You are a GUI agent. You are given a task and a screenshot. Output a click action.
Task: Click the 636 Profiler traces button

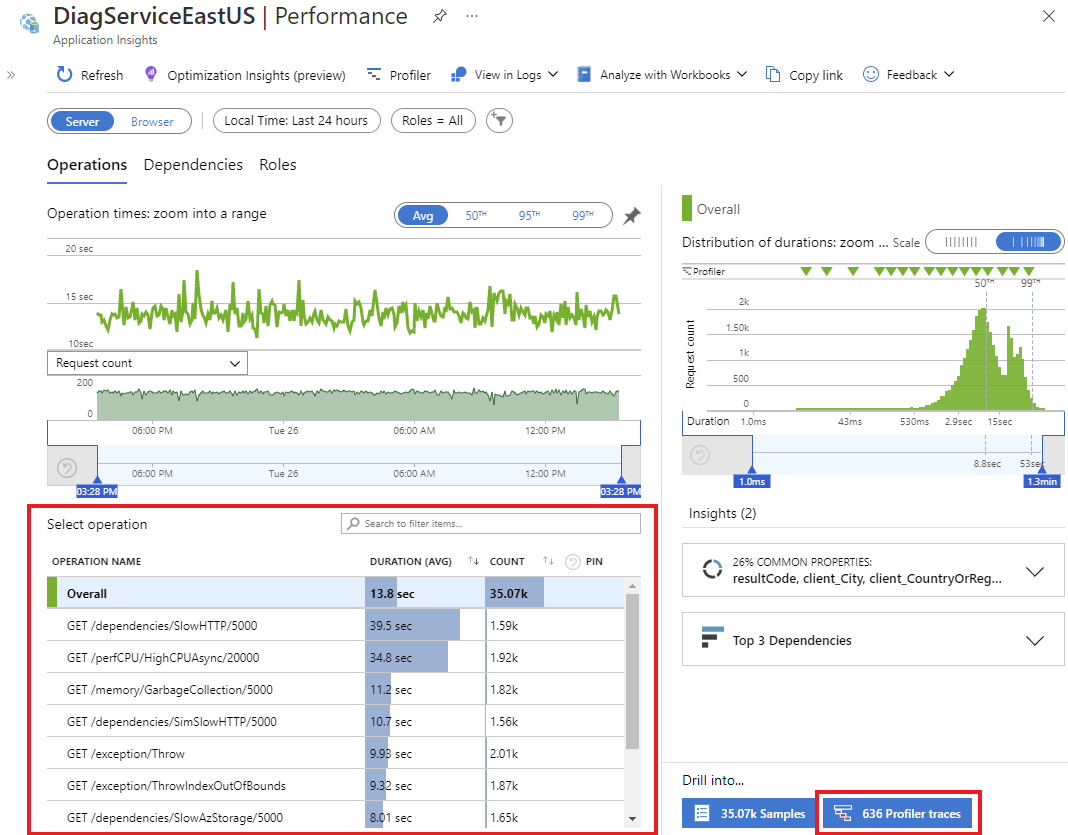[x=897, y=813]
